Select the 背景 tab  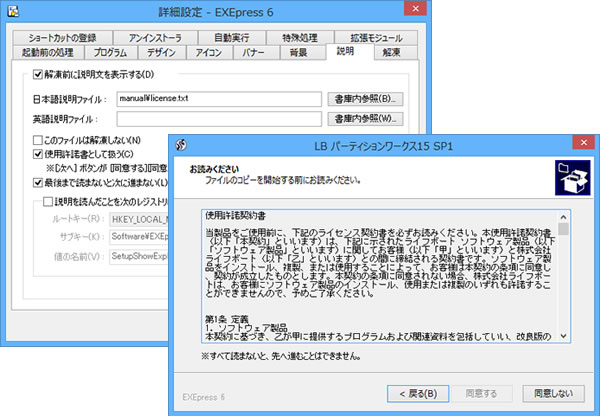[302, 52]
